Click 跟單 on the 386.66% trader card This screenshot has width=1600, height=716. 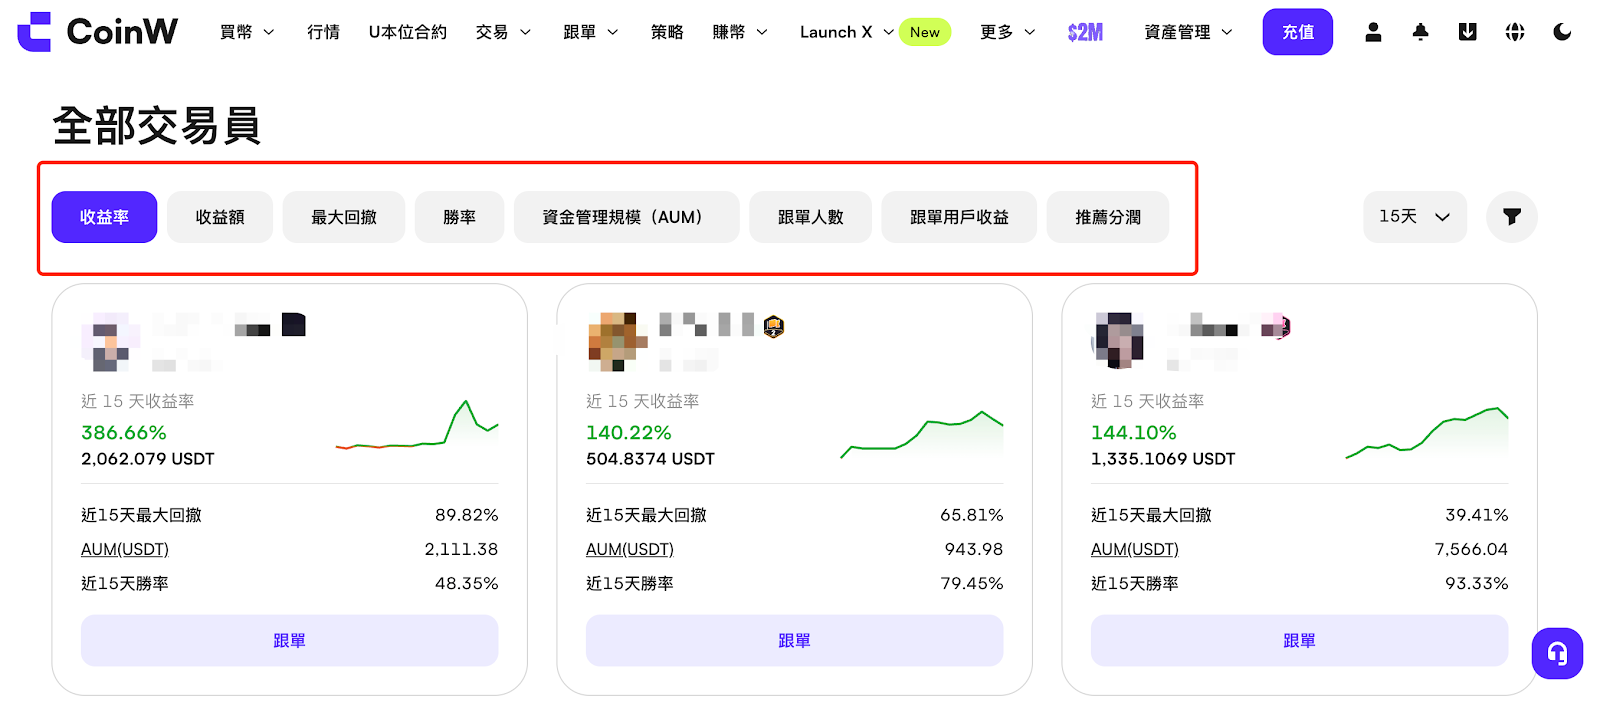289,640
